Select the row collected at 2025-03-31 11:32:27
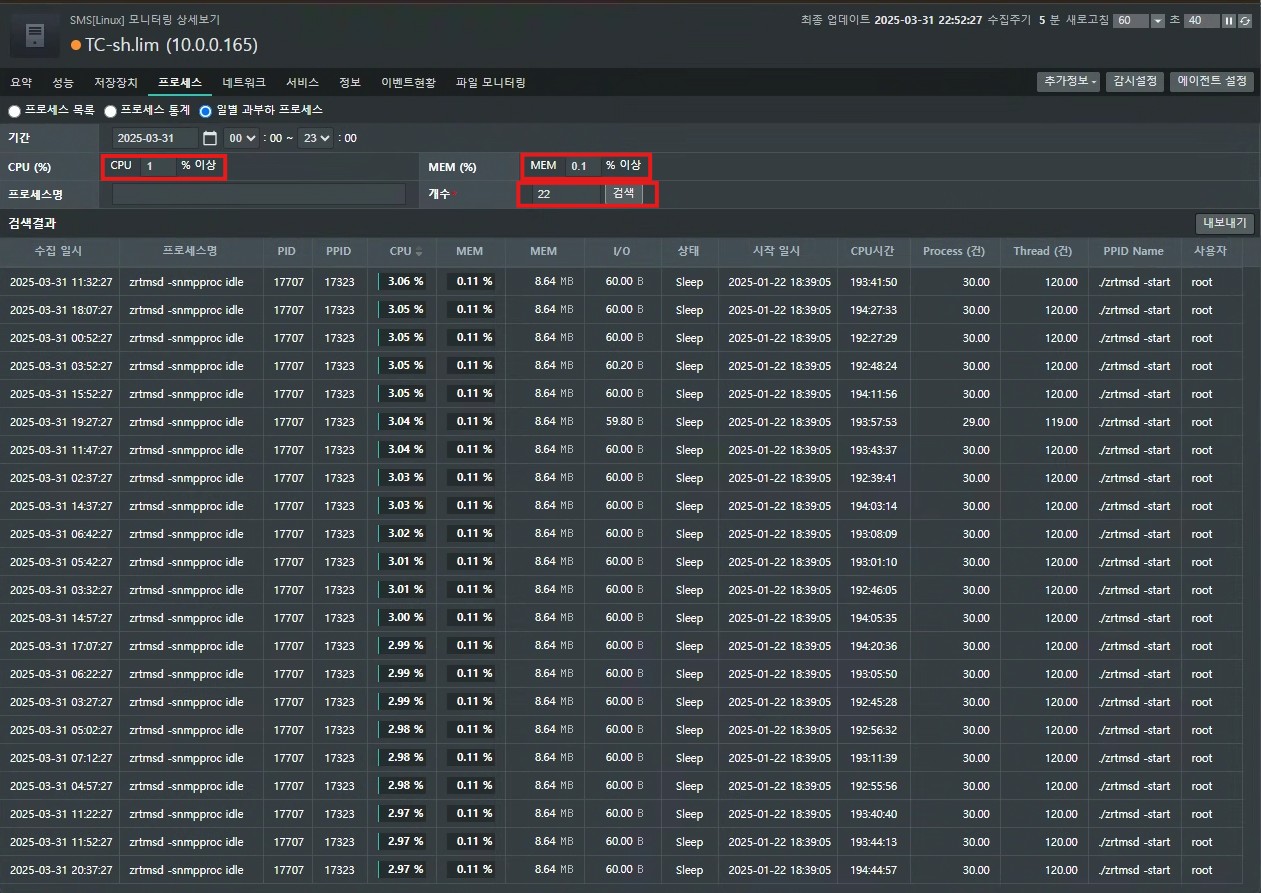The image size is (1261, 893). point(621,282)
